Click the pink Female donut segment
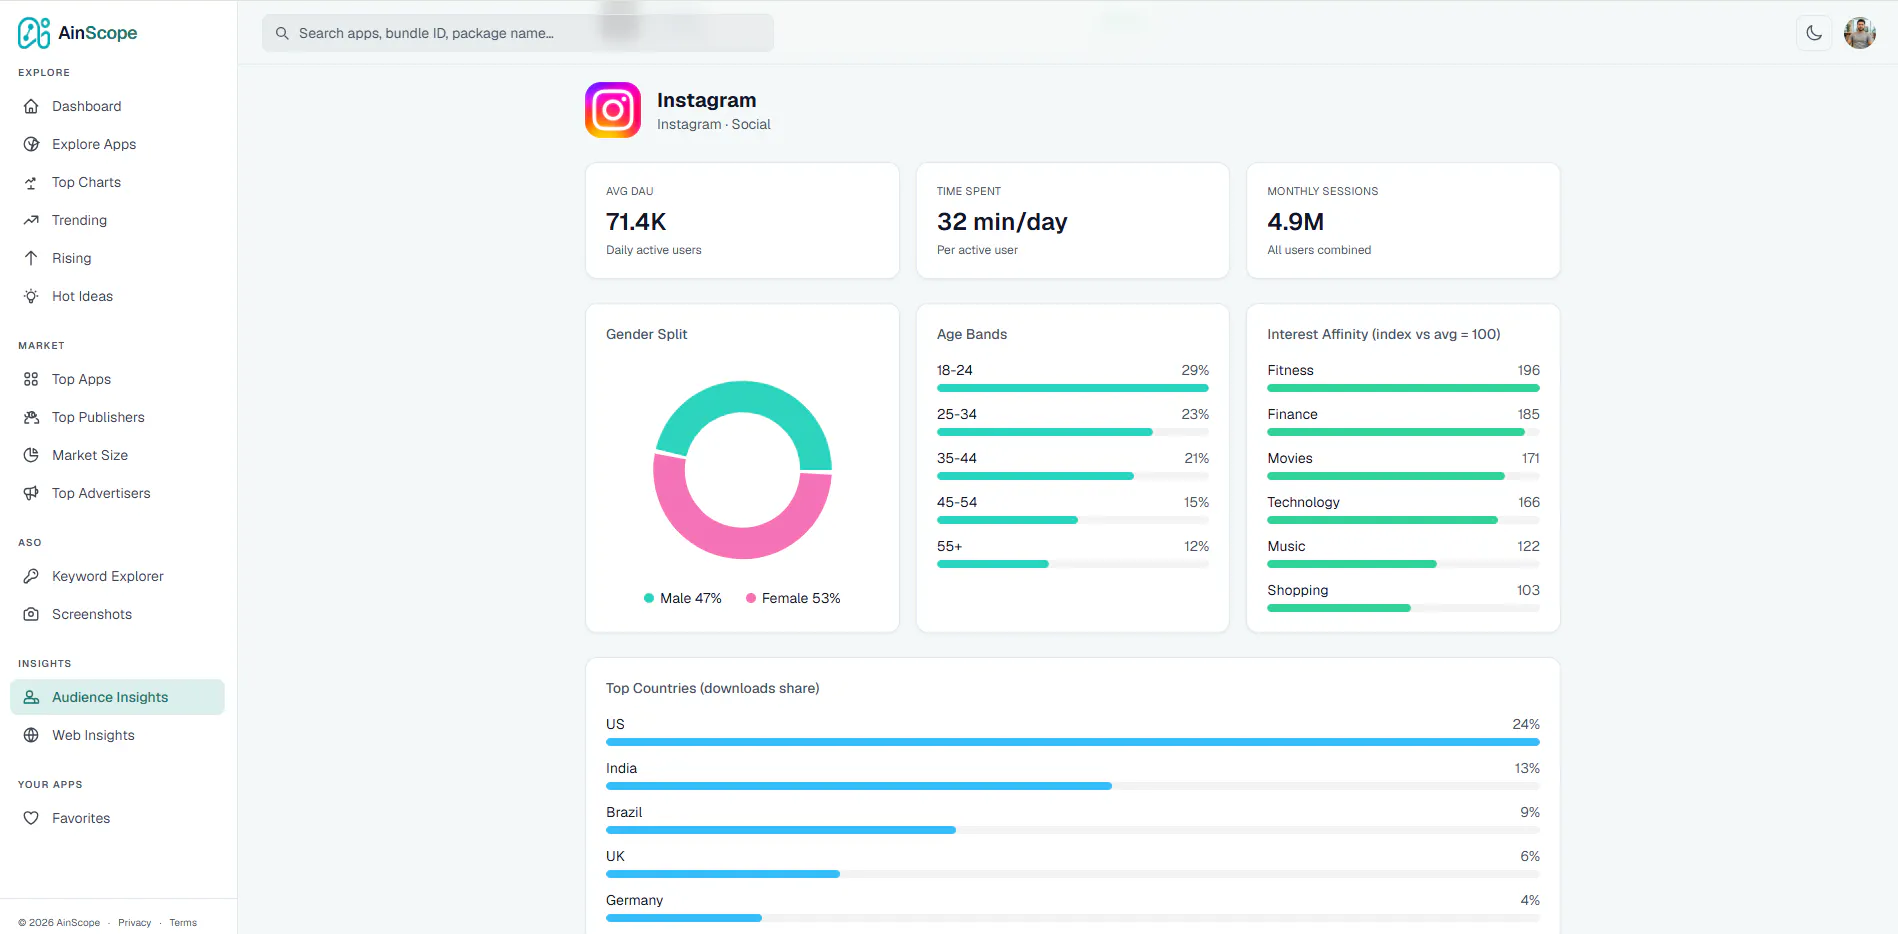 pyautogui.click(x=742, y=542)
